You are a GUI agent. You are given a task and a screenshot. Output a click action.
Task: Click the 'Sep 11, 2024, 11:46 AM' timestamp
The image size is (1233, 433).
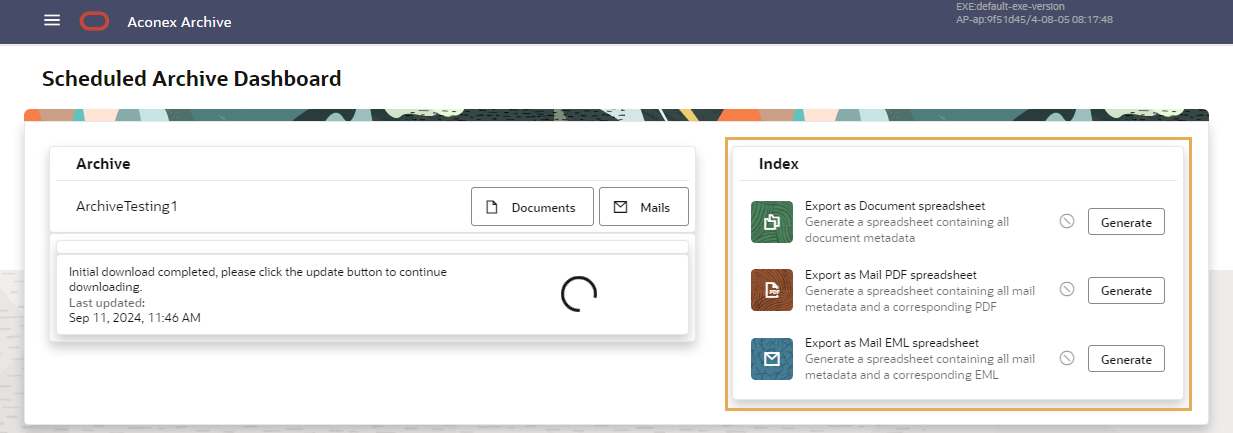[x=135, y=318]
